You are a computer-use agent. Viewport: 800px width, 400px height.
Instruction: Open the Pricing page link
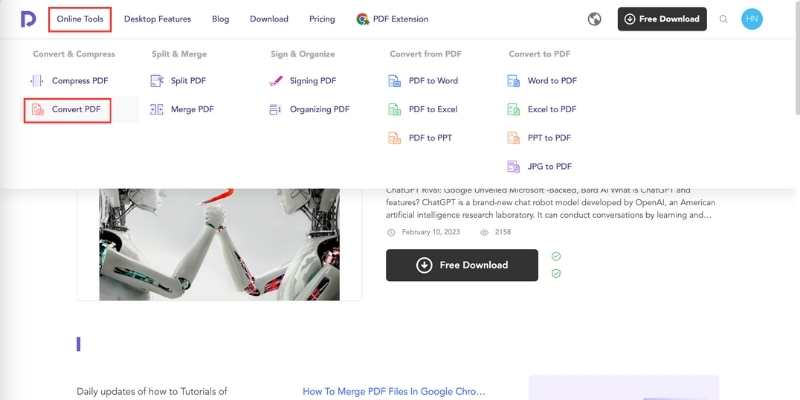[x=322, y=19]
